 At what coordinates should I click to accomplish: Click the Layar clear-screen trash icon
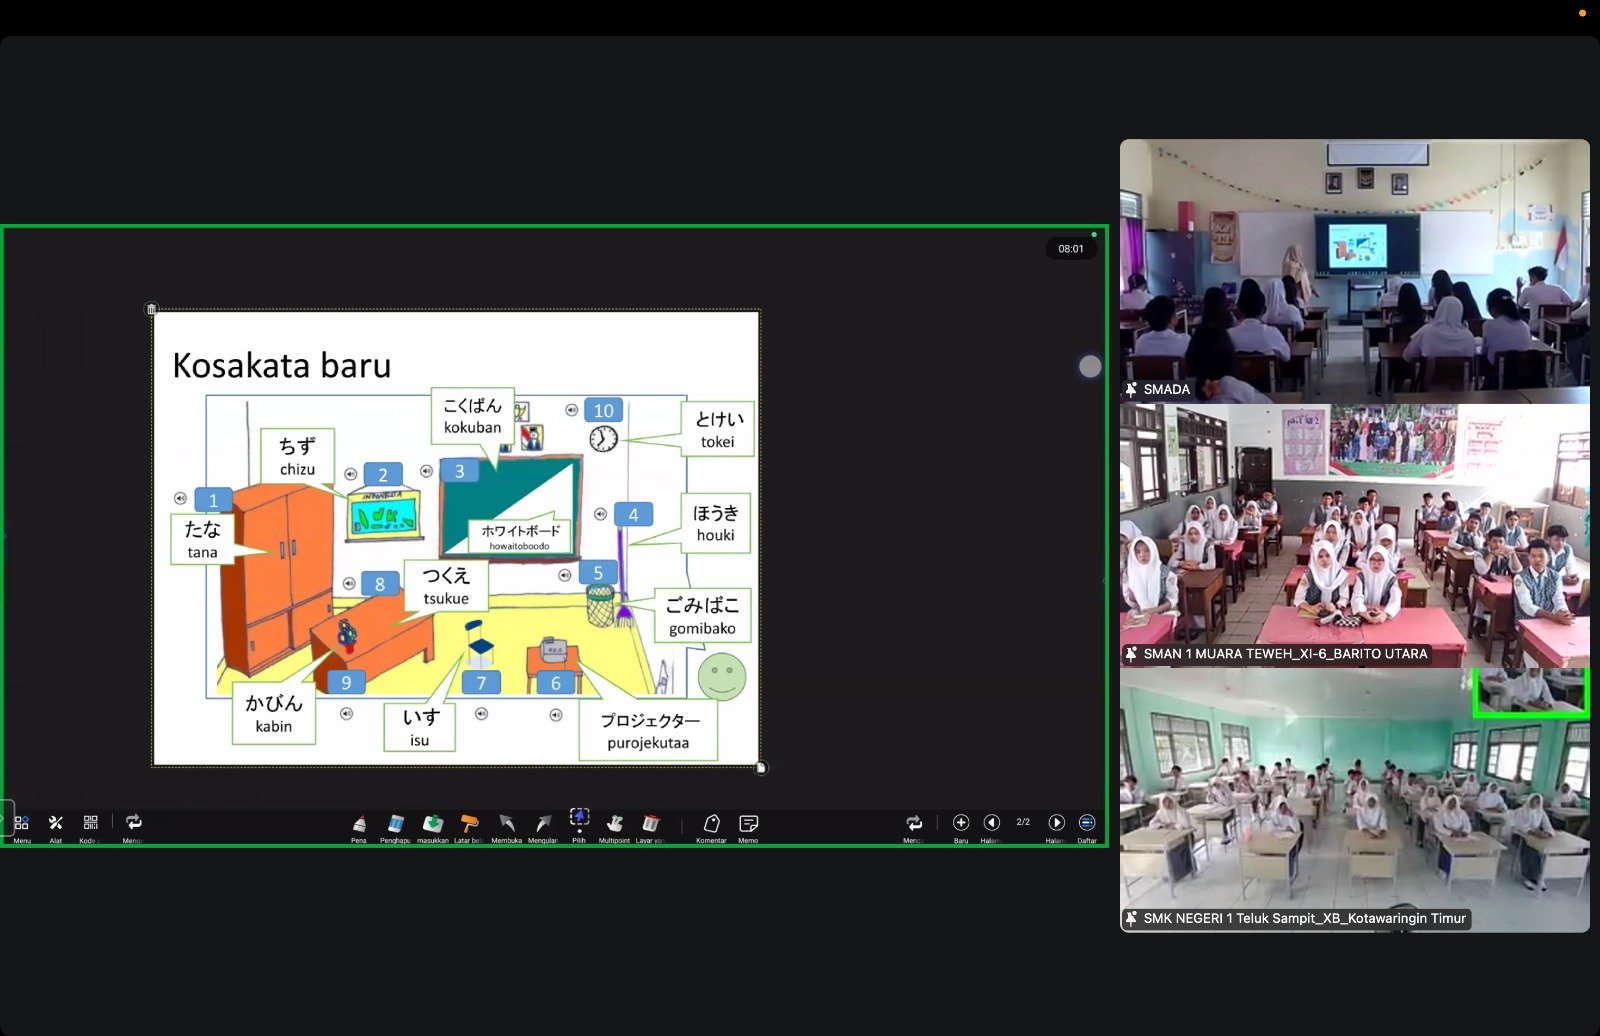[650, 824]
